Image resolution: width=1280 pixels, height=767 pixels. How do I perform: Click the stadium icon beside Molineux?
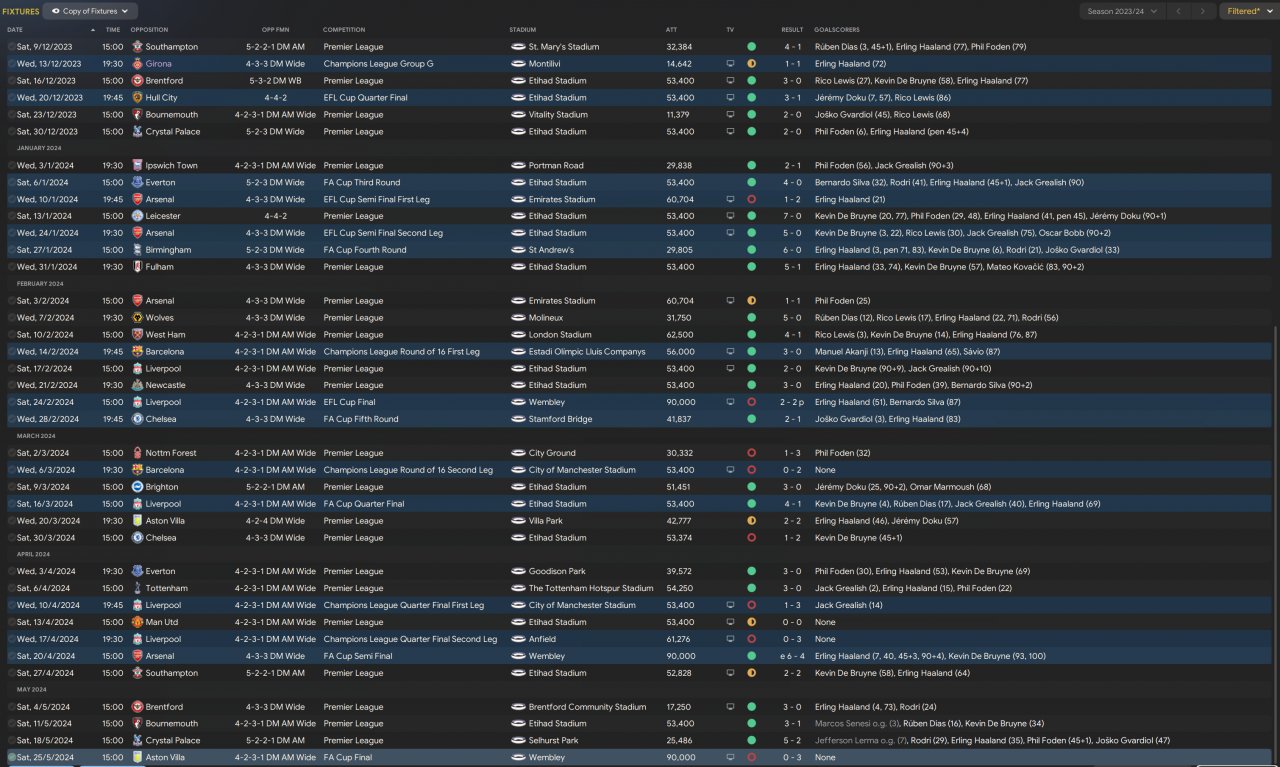pyautogui.click(x=518, y=318)
